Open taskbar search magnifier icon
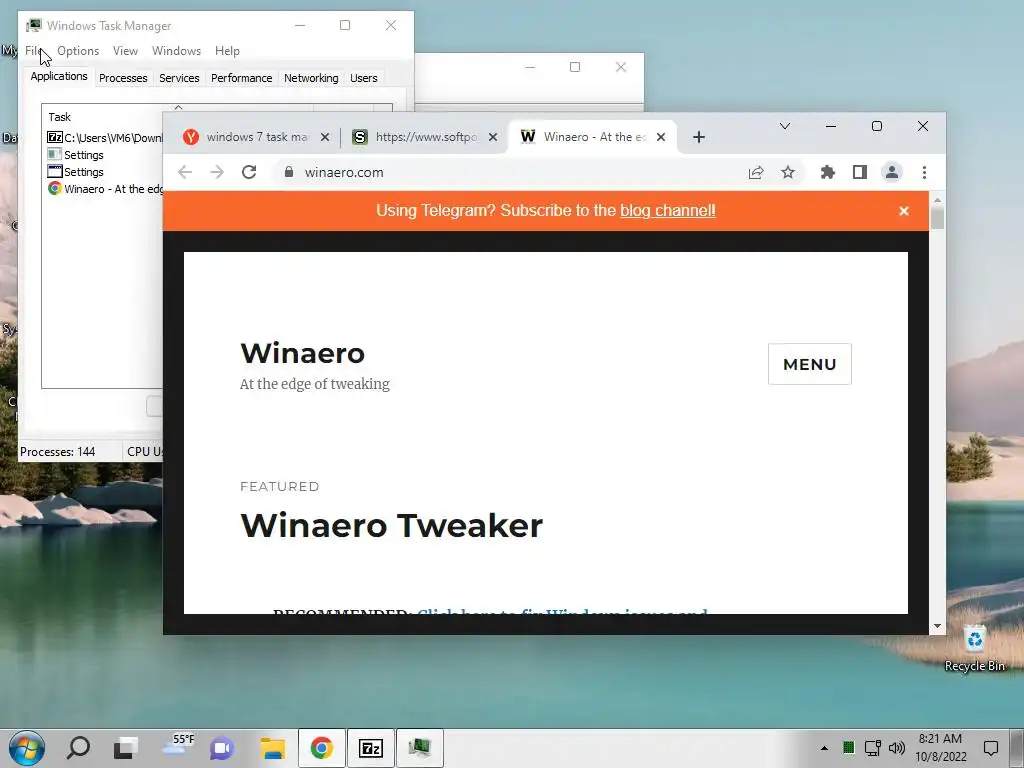This screenshot has width=1024, height=768. [x=78, y=748]
